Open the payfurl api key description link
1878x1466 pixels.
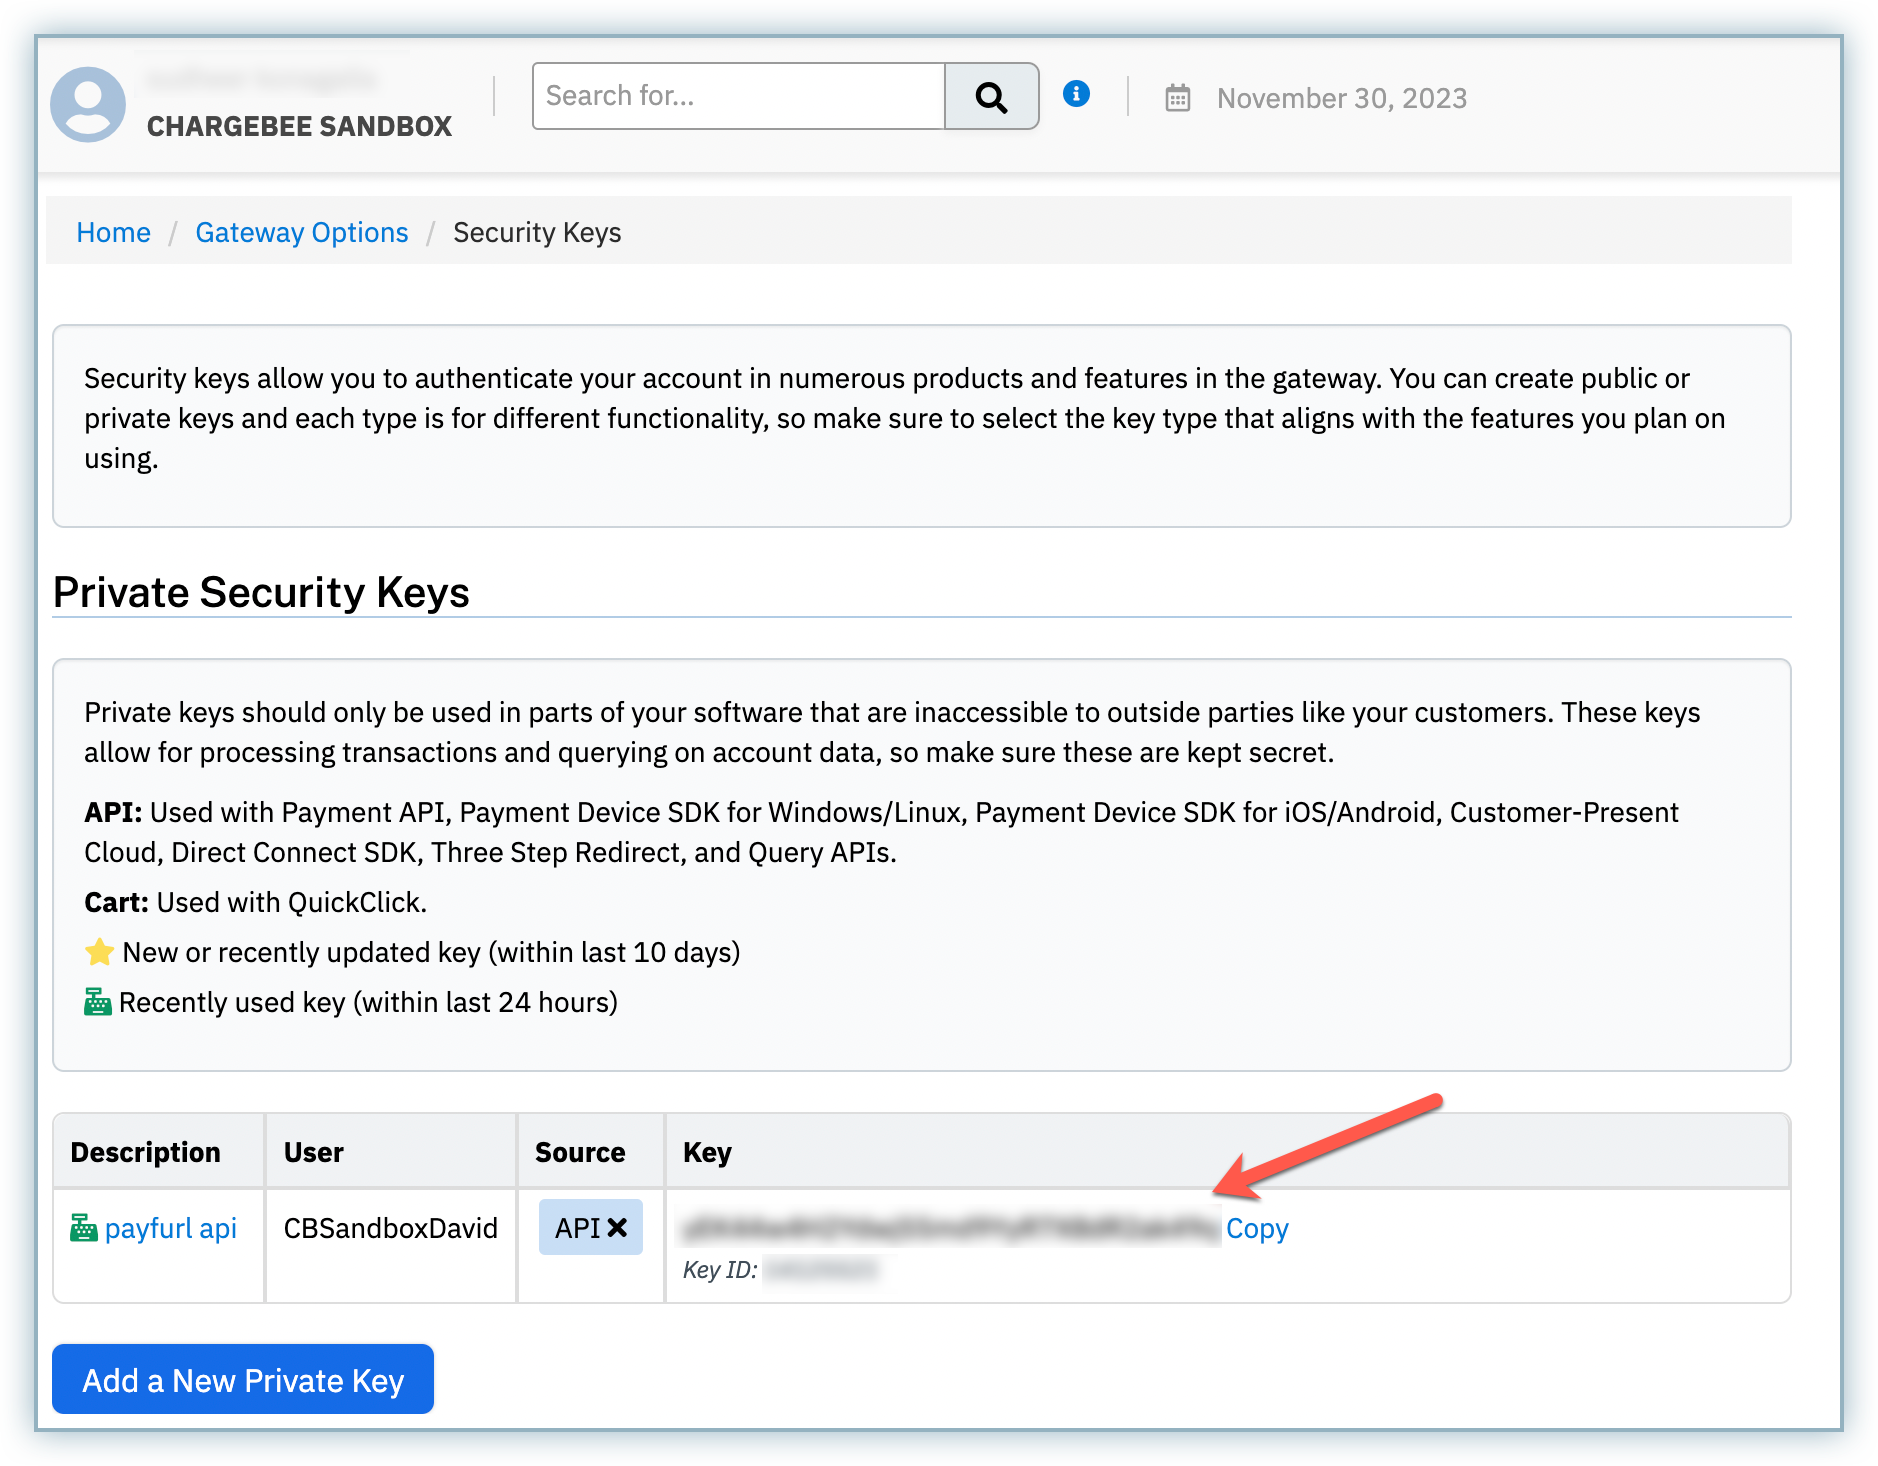170,1228
